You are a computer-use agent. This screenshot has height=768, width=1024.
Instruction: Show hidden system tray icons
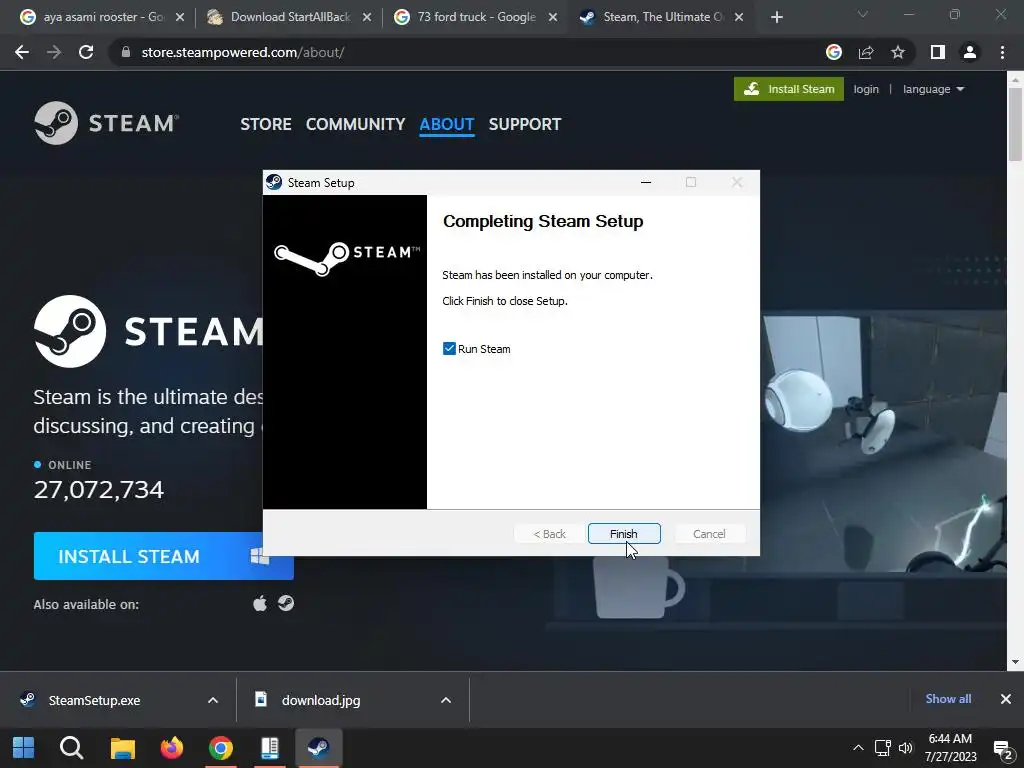pos(858,748)
